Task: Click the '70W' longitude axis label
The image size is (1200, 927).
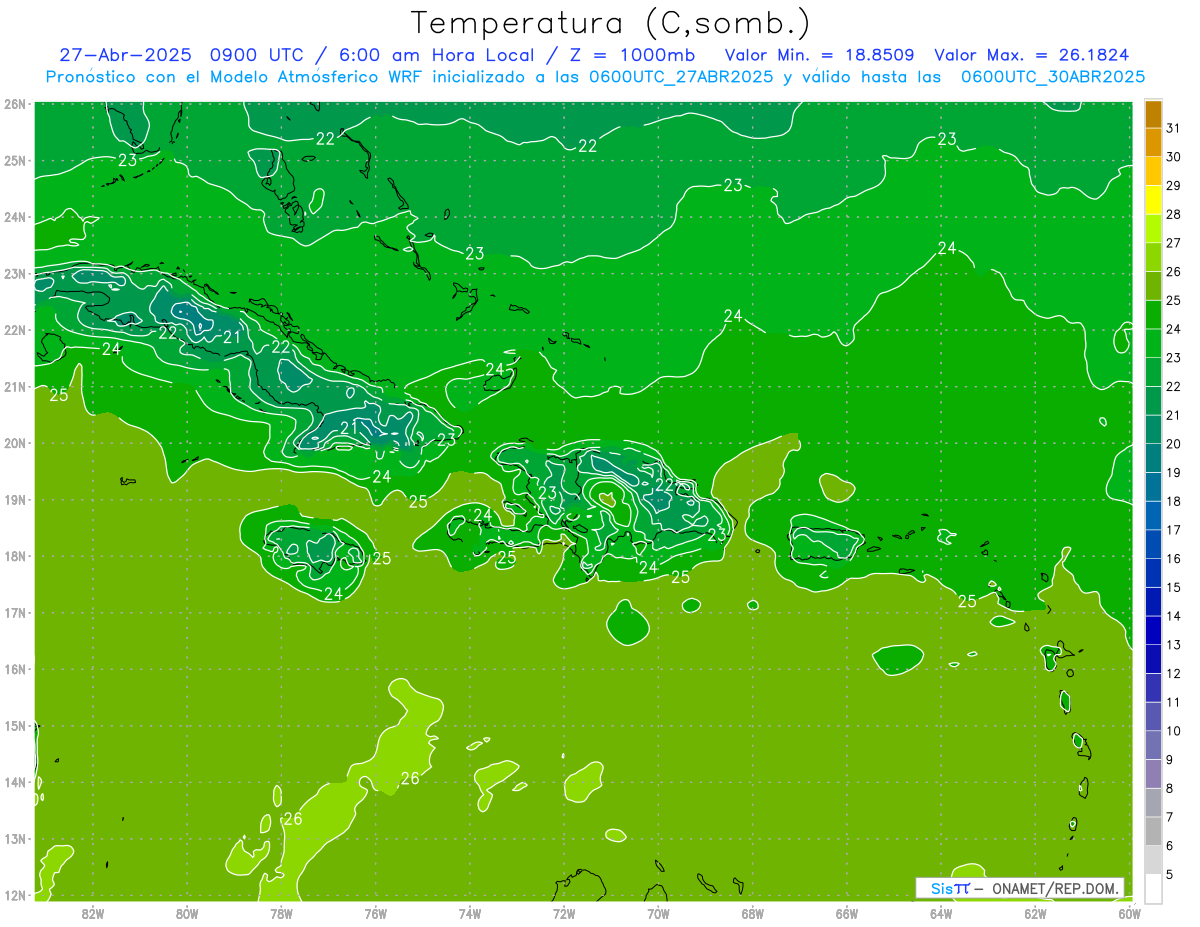Action: coord(658,913)
